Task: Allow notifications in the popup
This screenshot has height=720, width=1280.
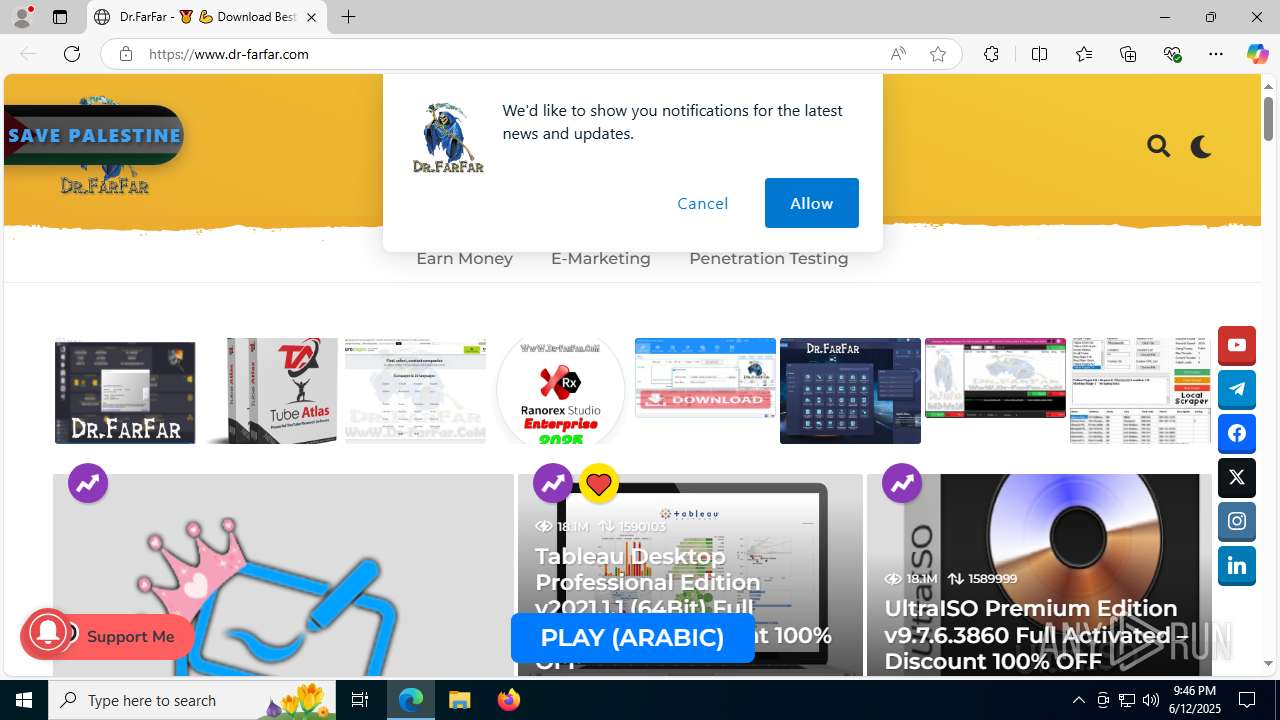Action: coord(811,203)
